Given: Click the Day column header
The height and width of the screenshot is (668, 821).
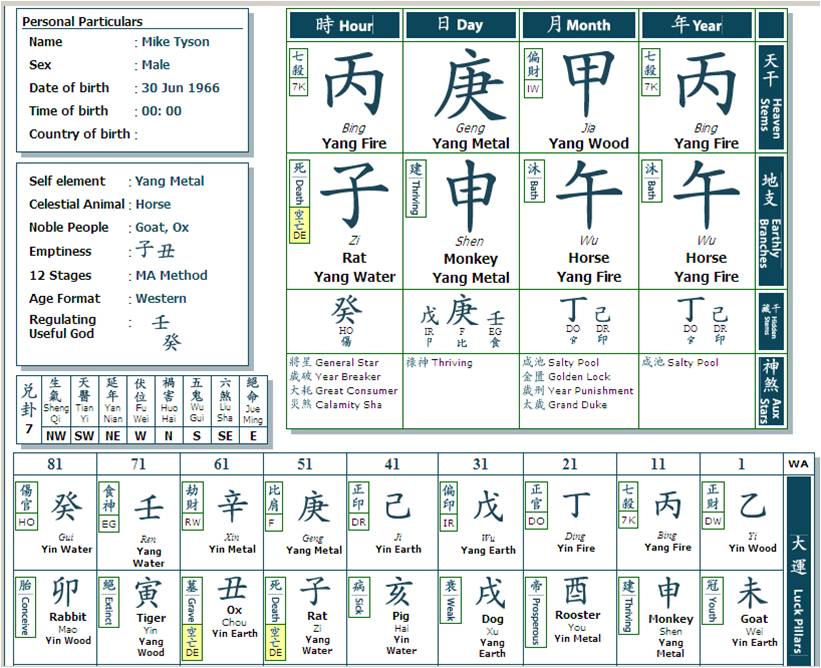Looking at the screenshot, I should click(461, 25).
